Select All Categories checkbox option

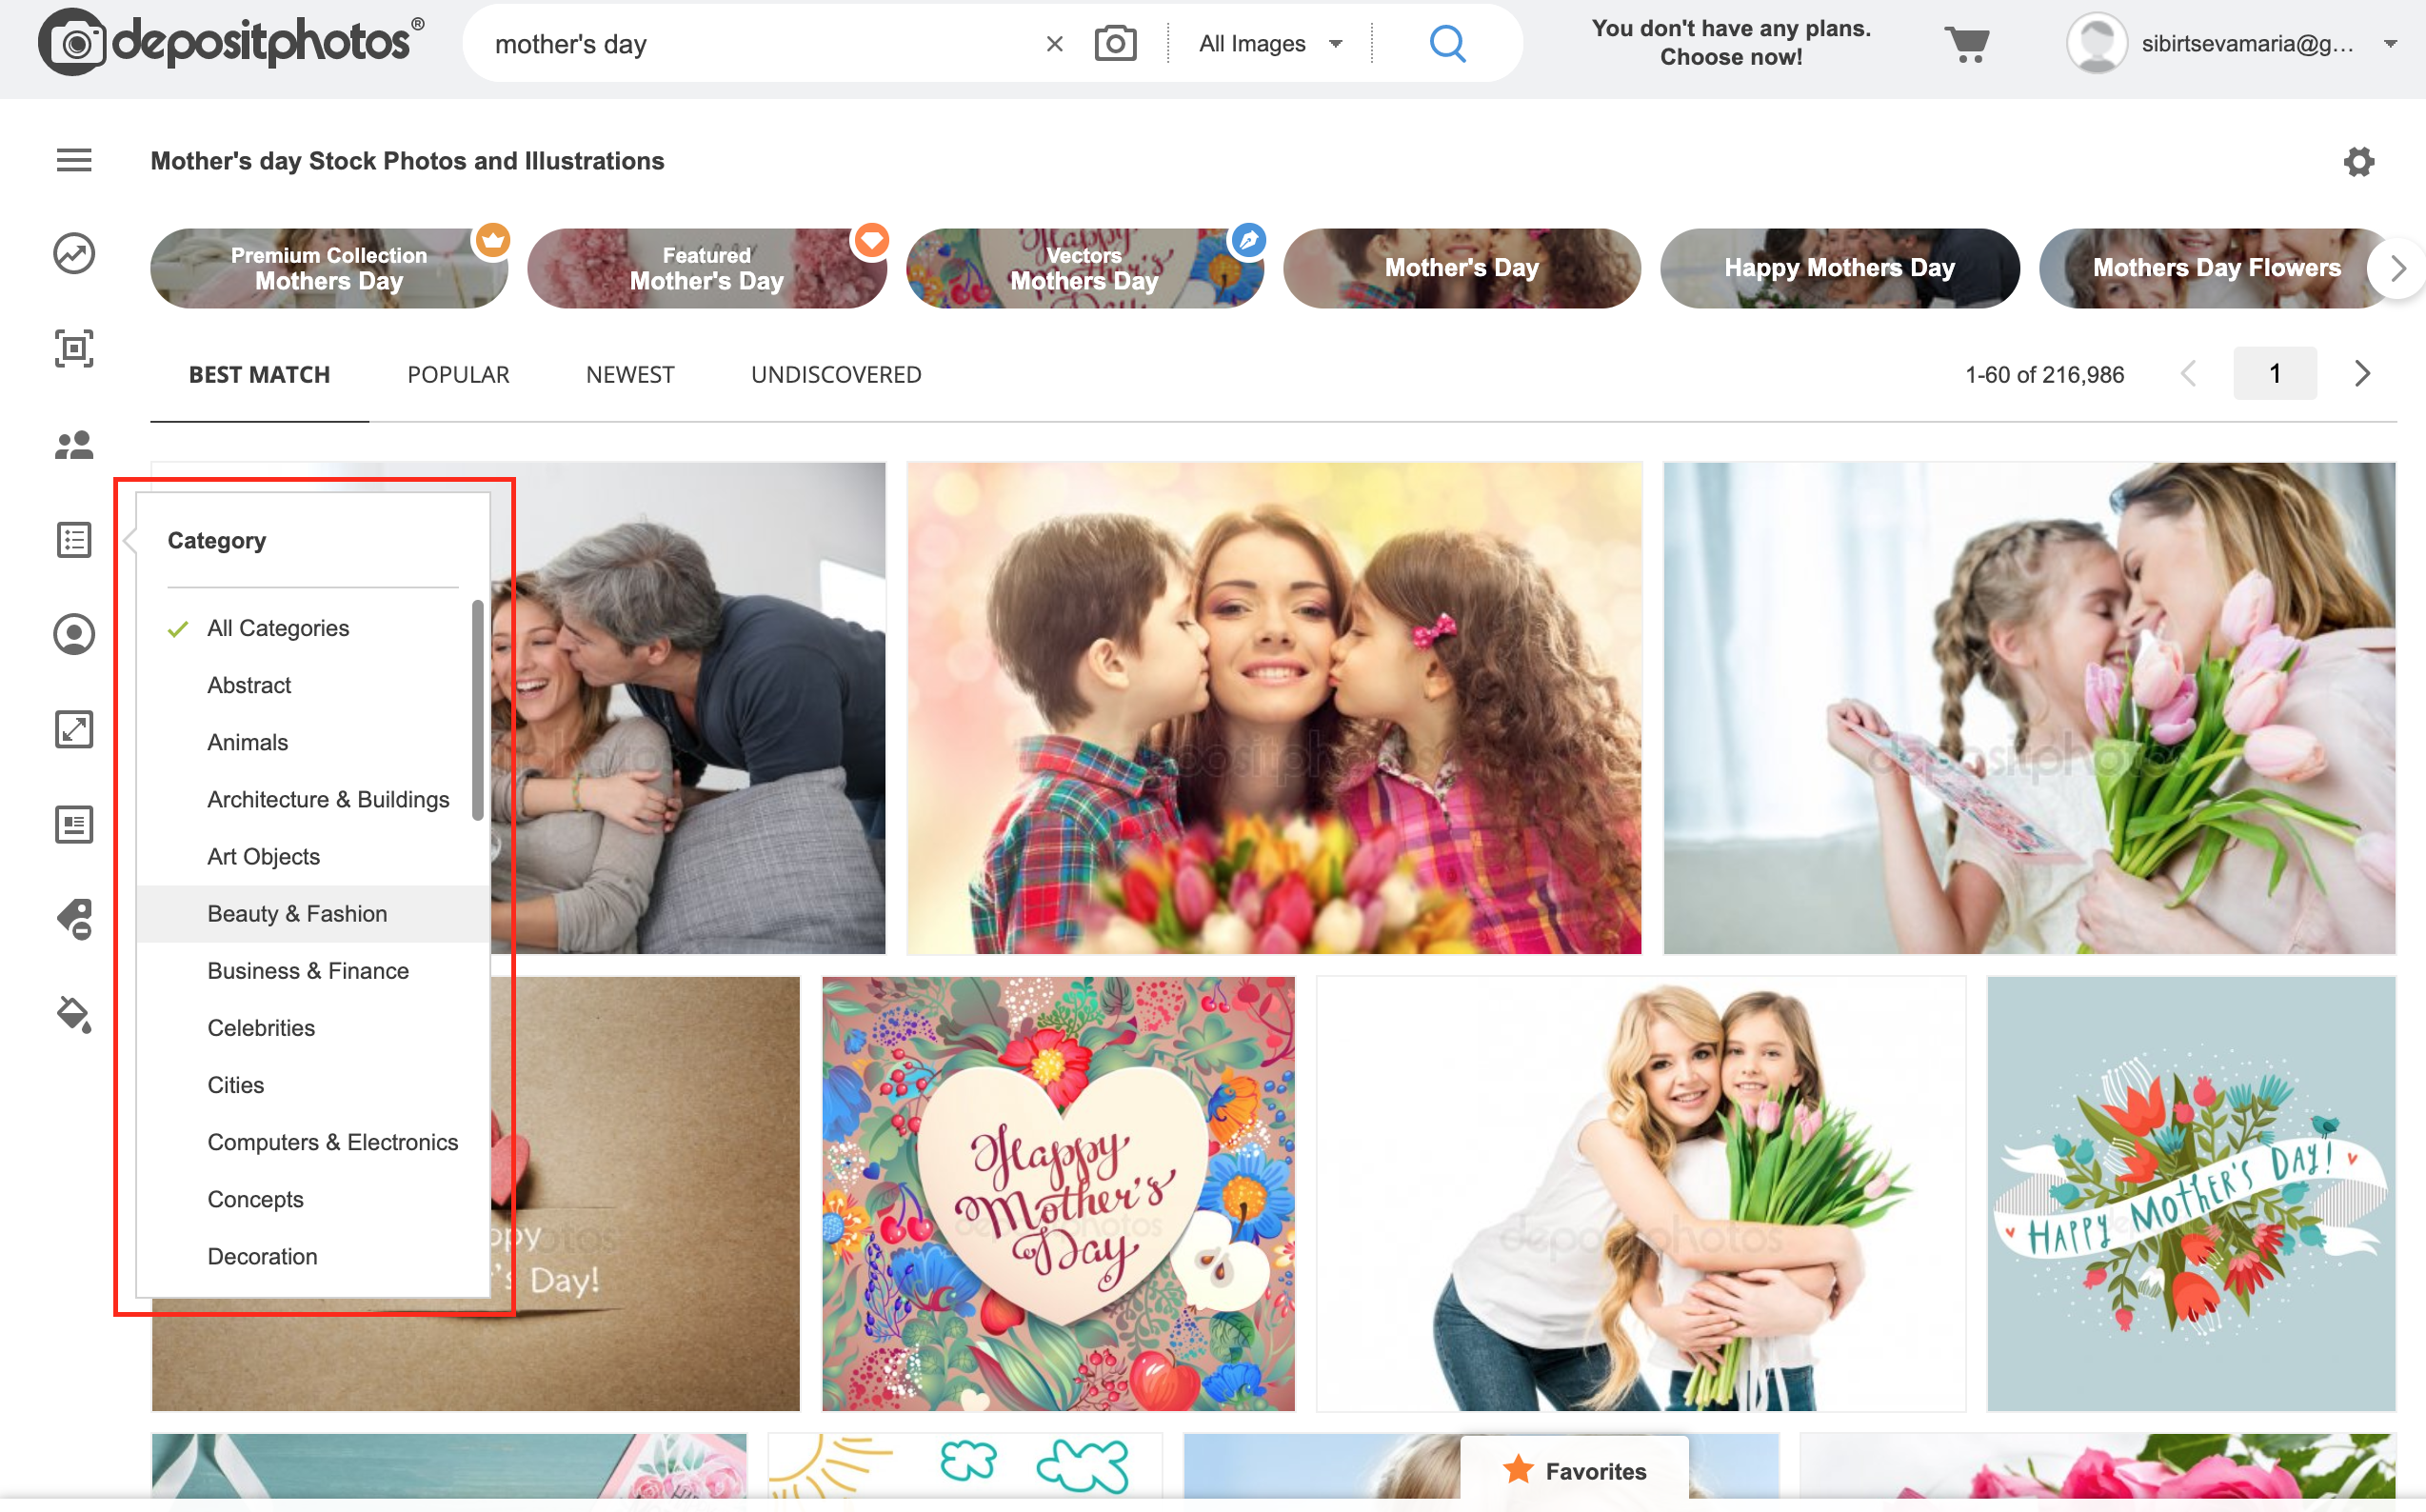pyautogui.click(x=279, y=626)
